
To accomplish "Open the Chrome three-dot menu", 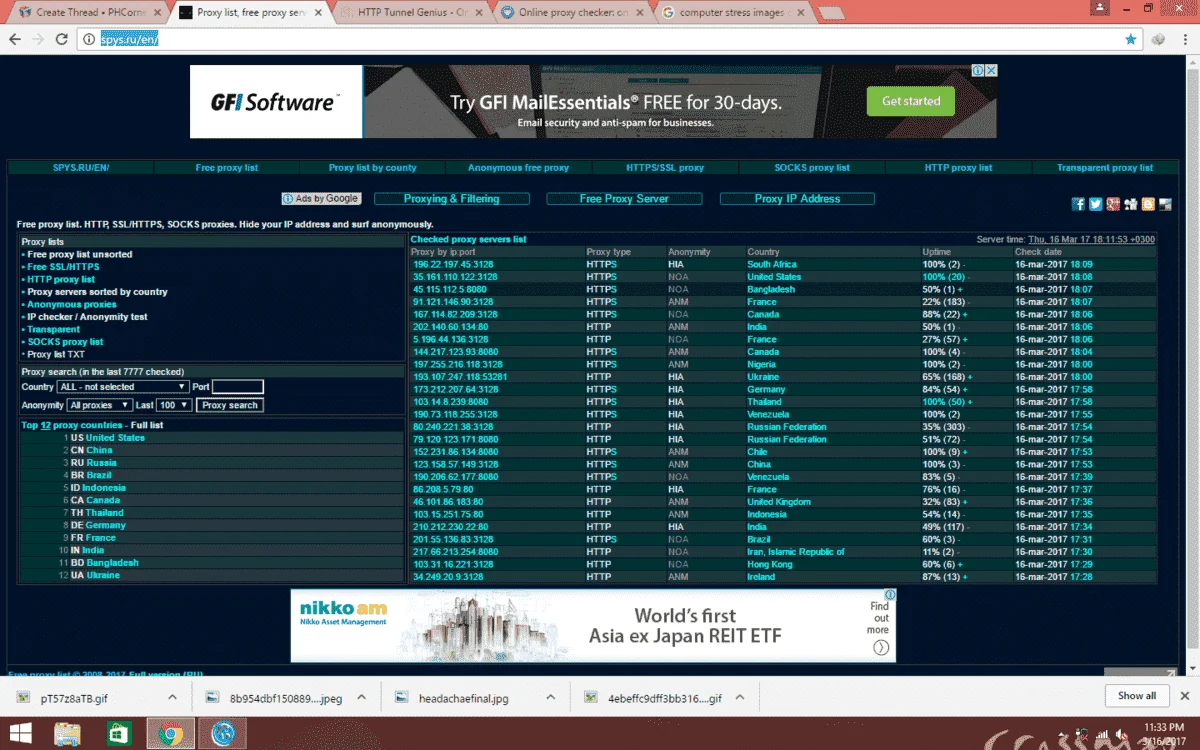I will 1183,39.
